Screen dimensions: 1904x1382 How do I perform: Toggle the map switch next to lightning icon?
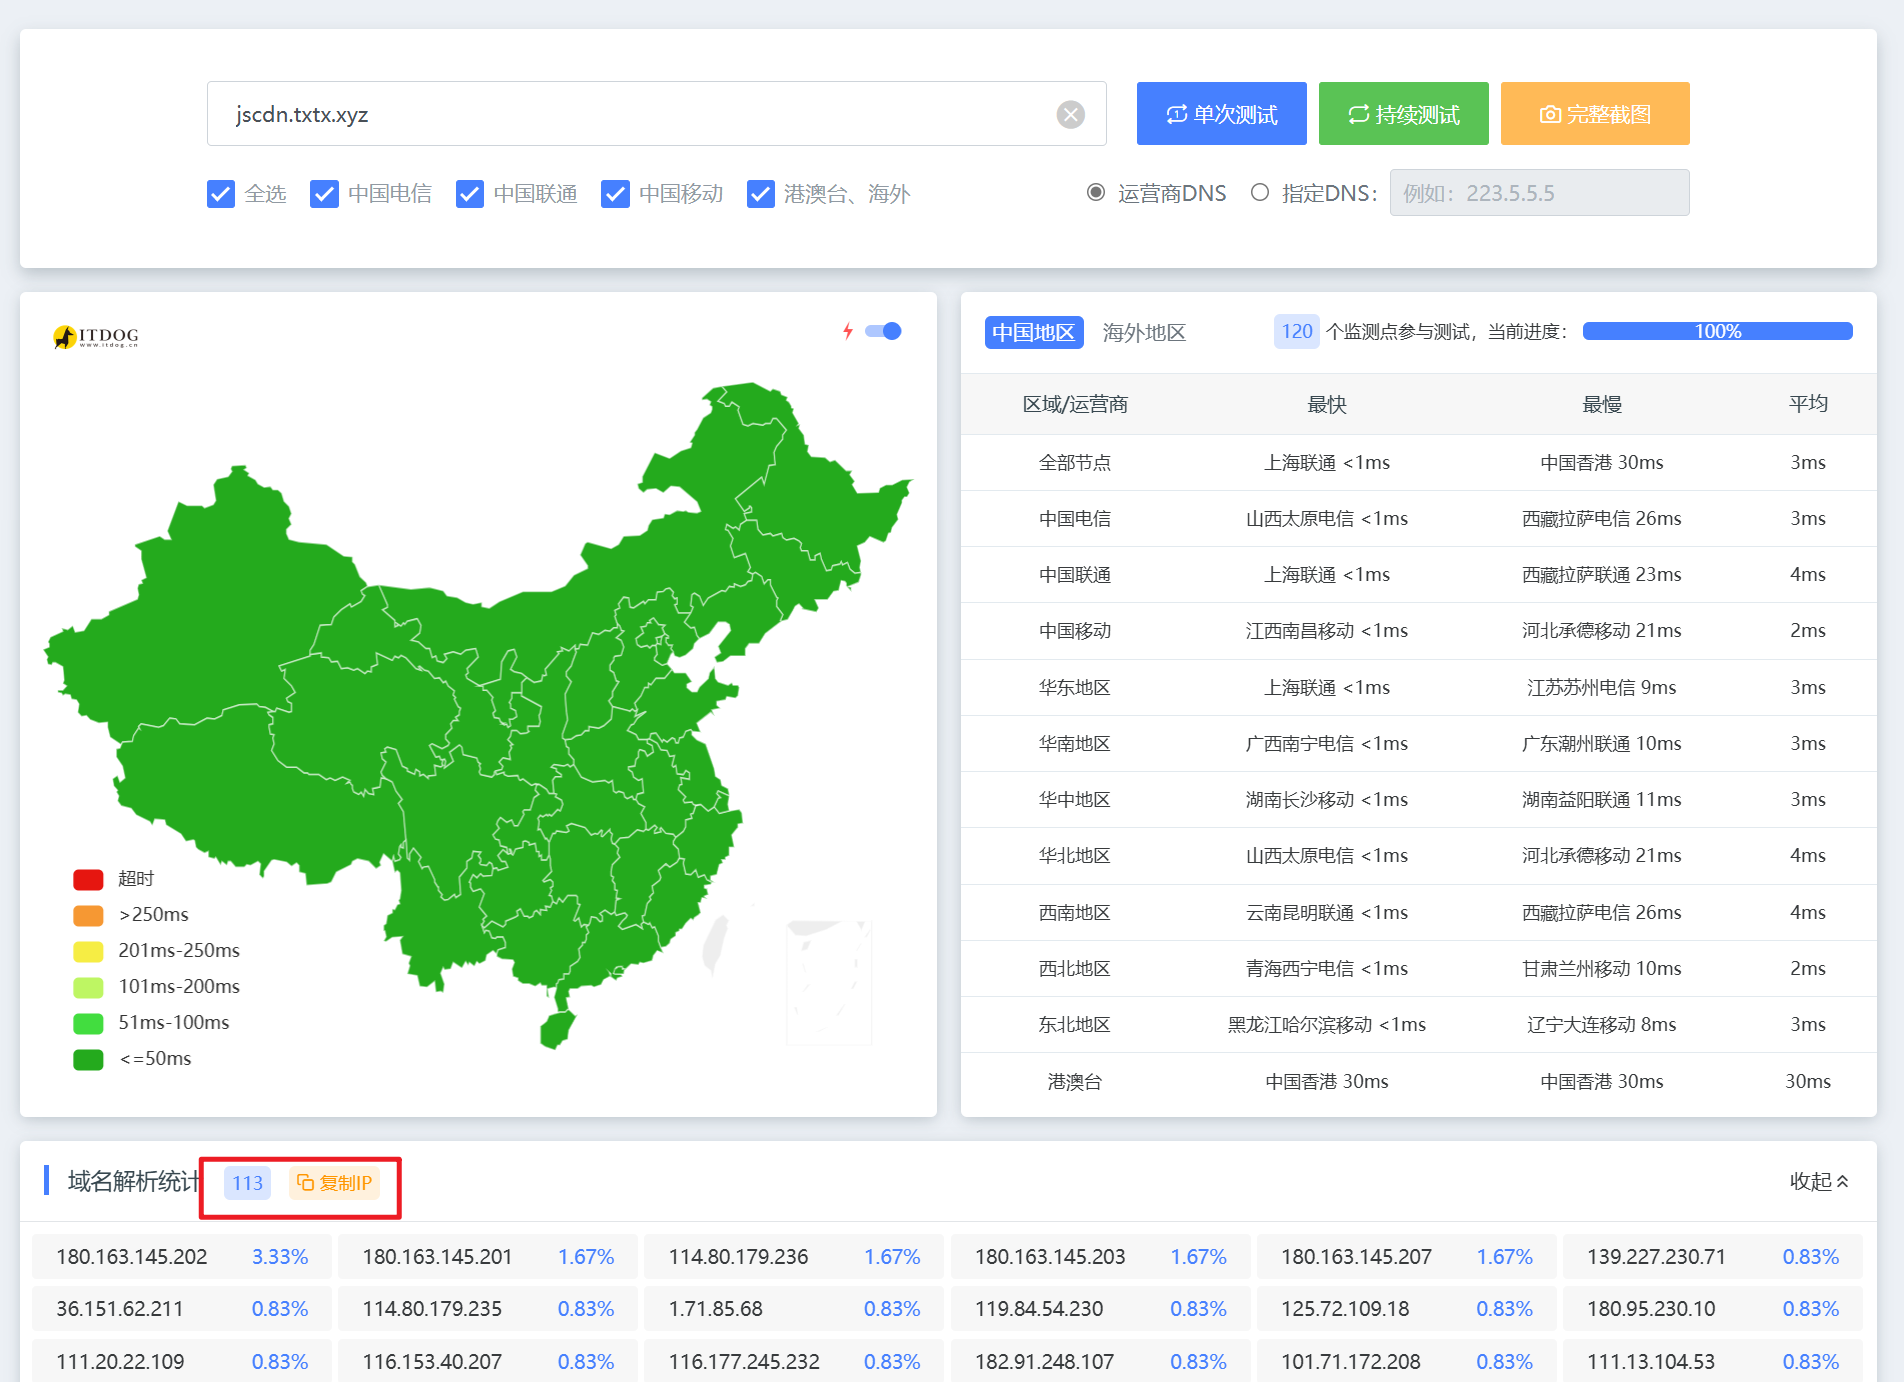tap(884, 331)
